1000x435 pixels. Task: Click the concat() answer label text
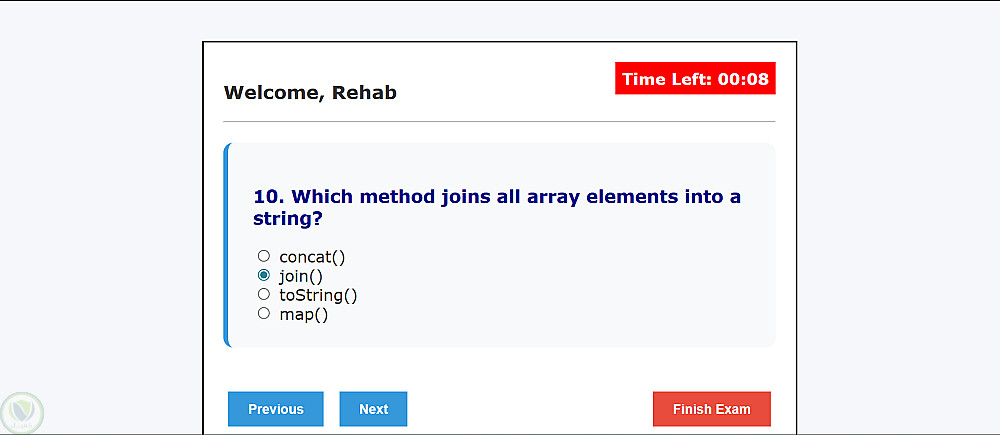click(x=312, y=257)
